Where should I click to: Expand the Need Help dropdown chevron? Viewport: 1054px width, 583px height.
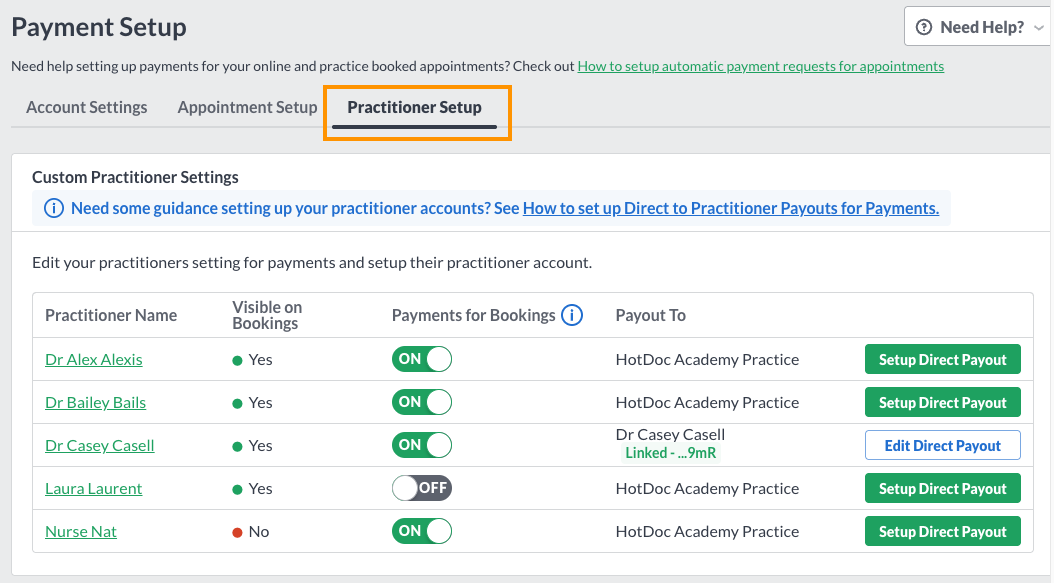click(x=1039, y=28)
